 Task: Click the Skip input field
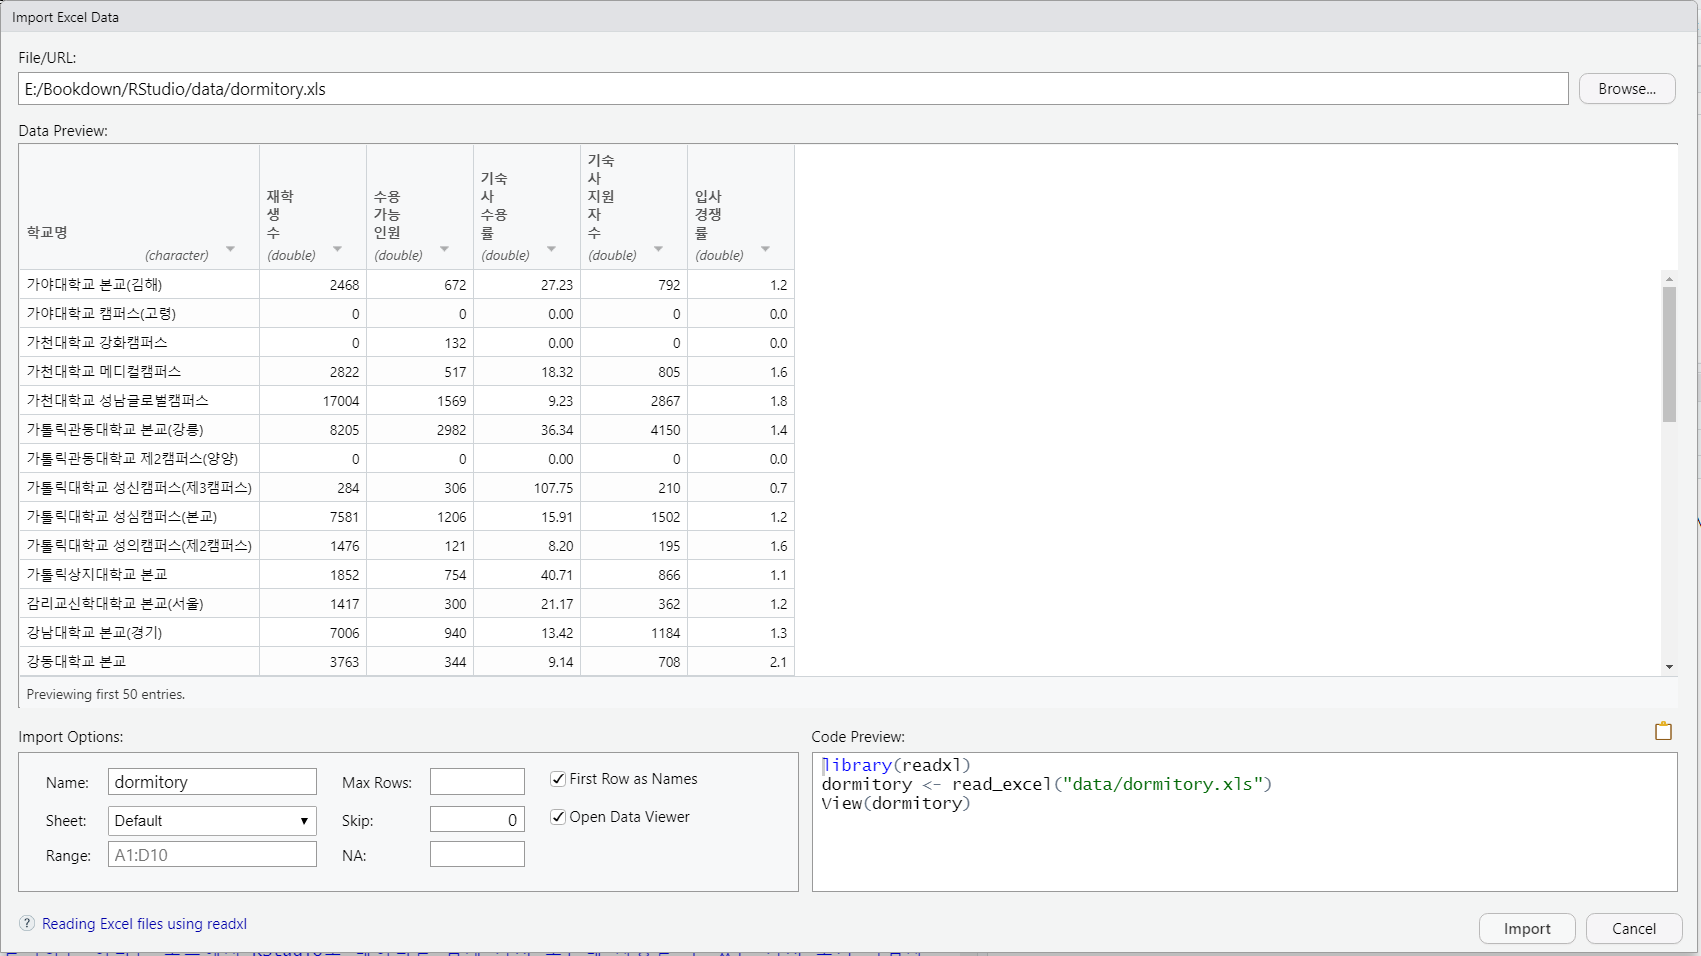click(x=477, y=820)
